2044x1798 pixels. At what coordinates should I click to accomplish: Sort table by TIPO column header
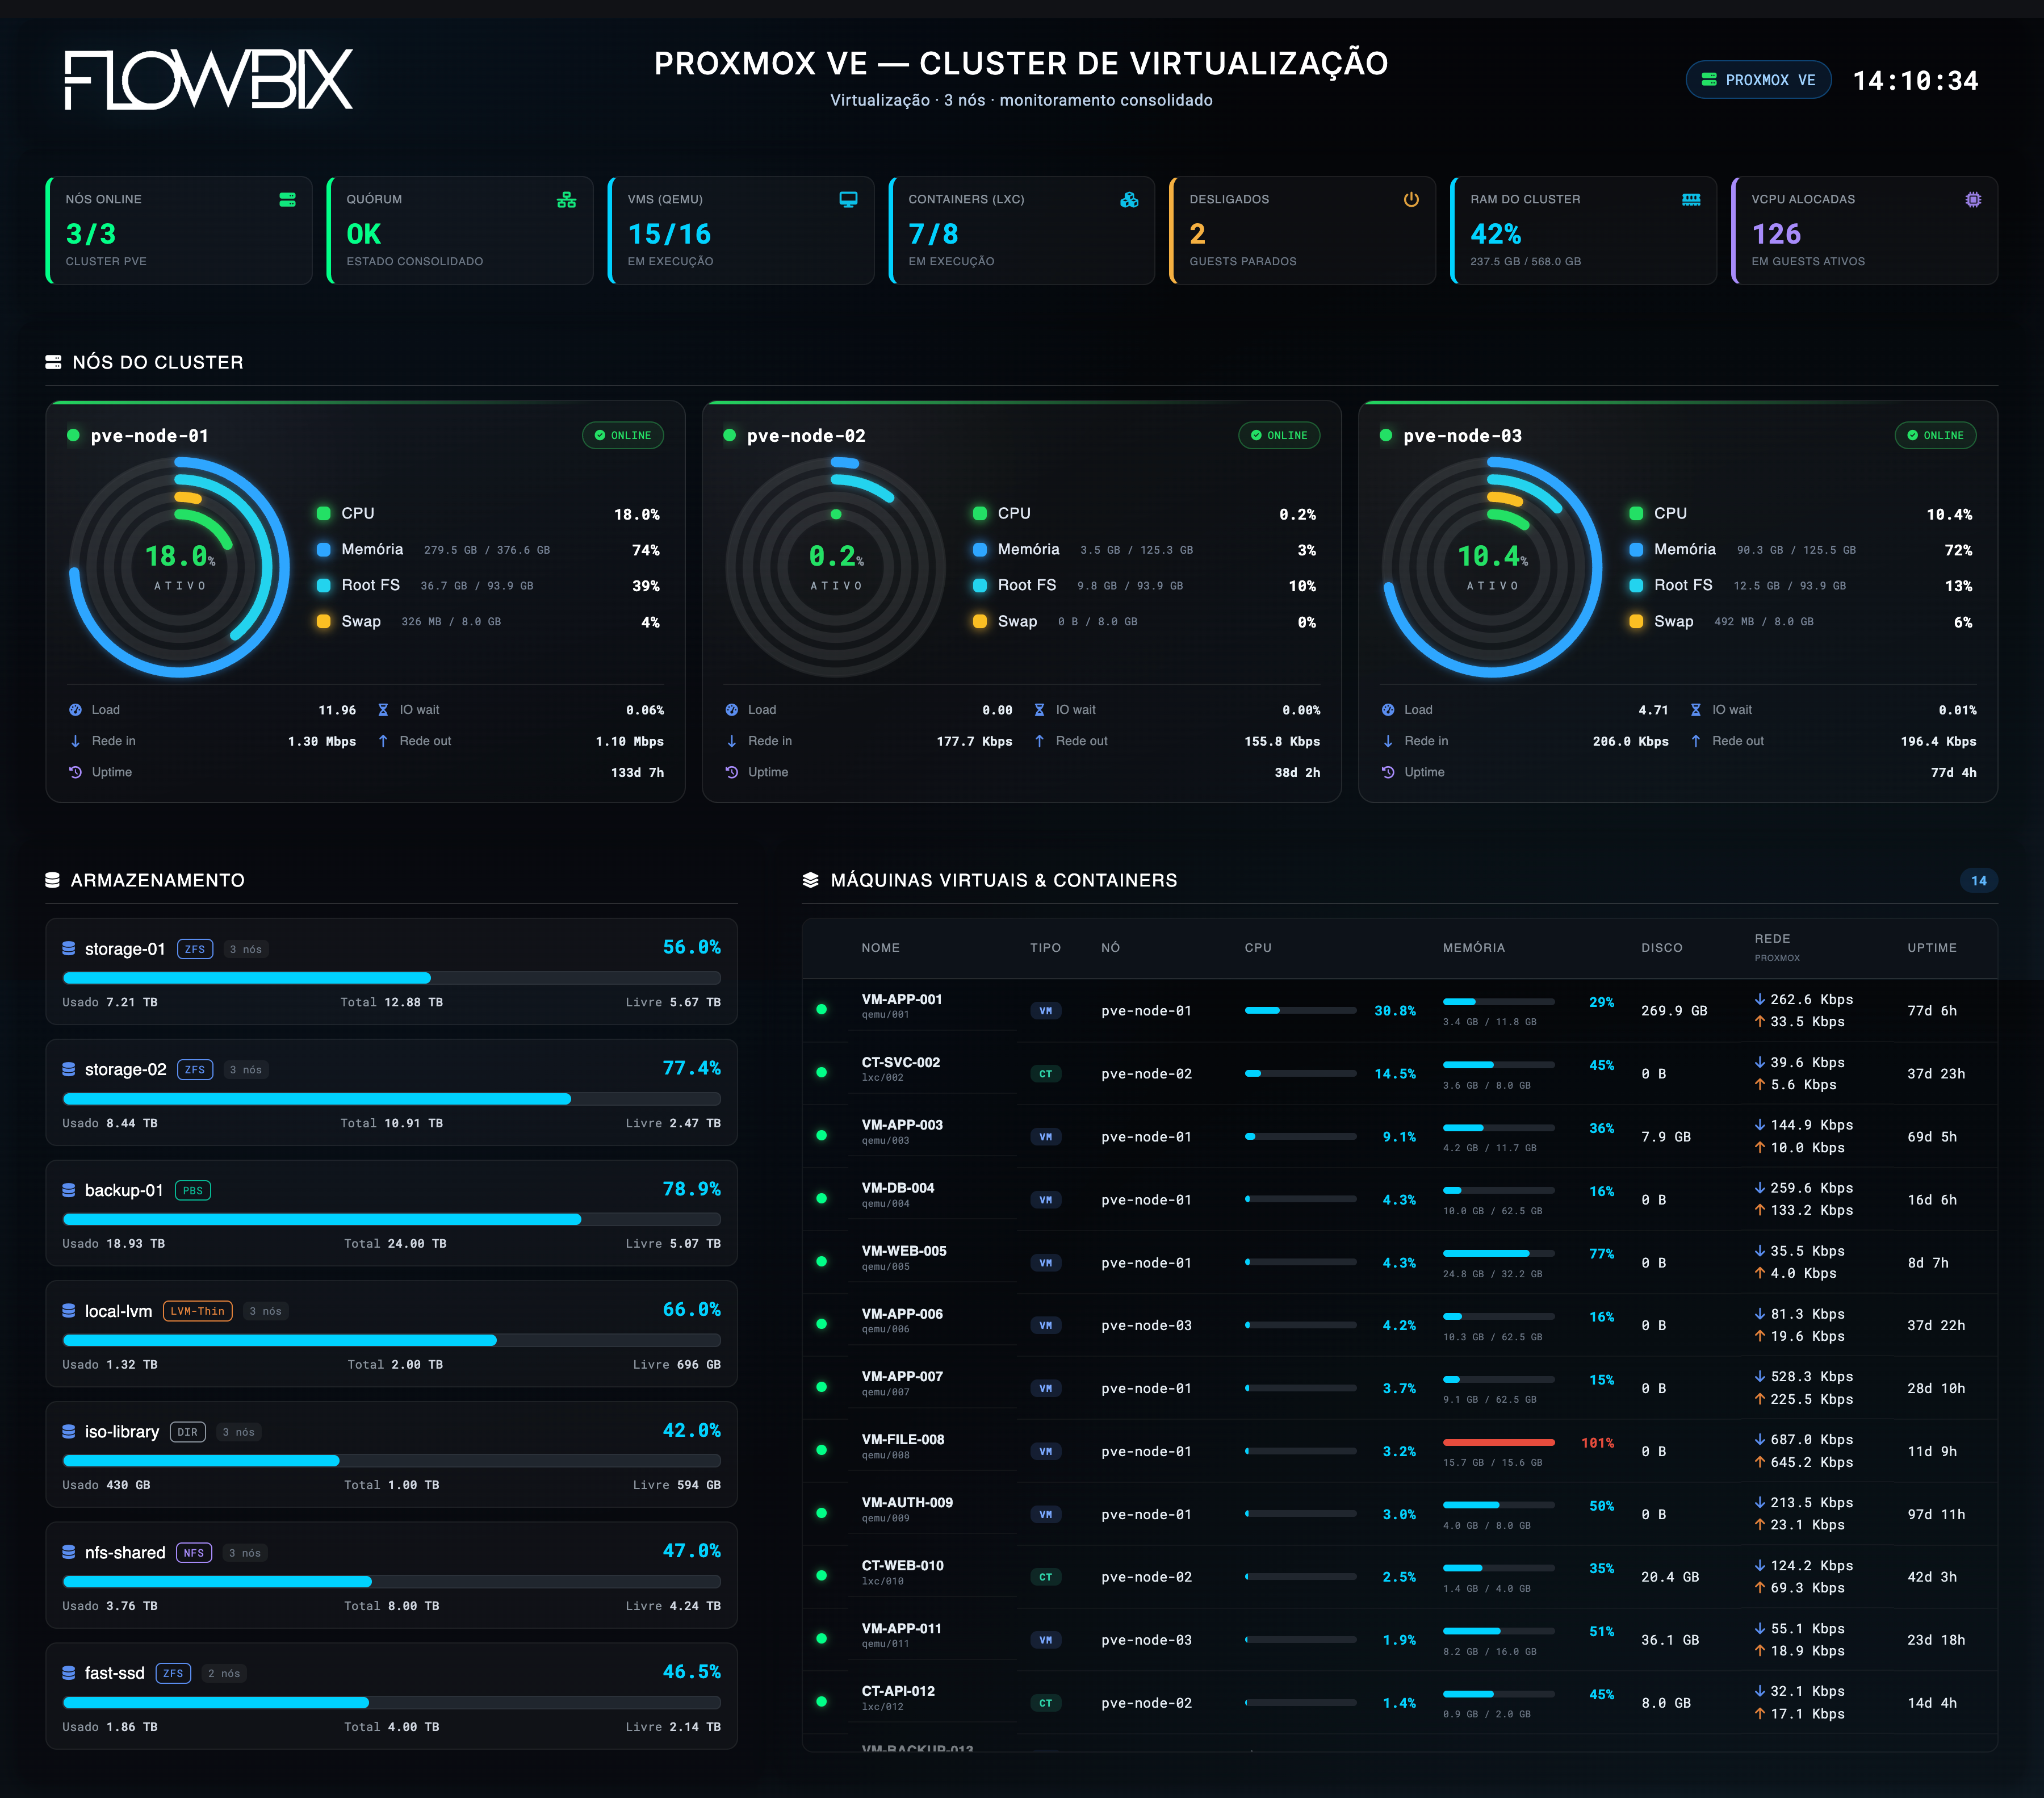point(1046,947)
